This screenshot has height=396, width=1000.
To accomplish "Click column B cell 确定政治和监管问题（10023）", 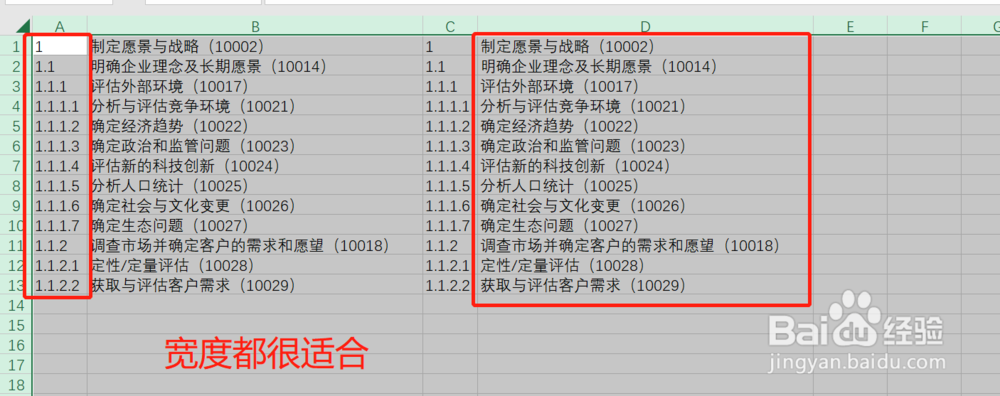I will pyautogui.click(x=255, y=146).
